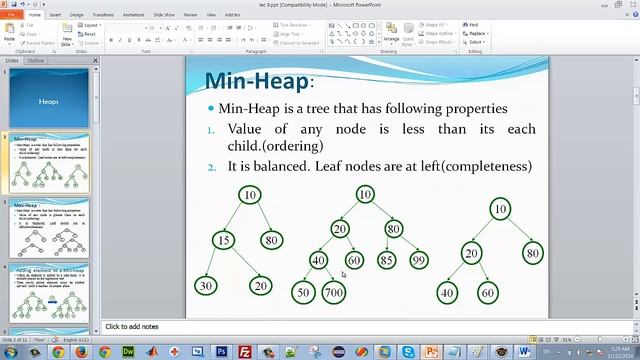Screen dimensions: 640x360
Task: Open the Shape Outline color menu
Action: (x=436, y=33)
